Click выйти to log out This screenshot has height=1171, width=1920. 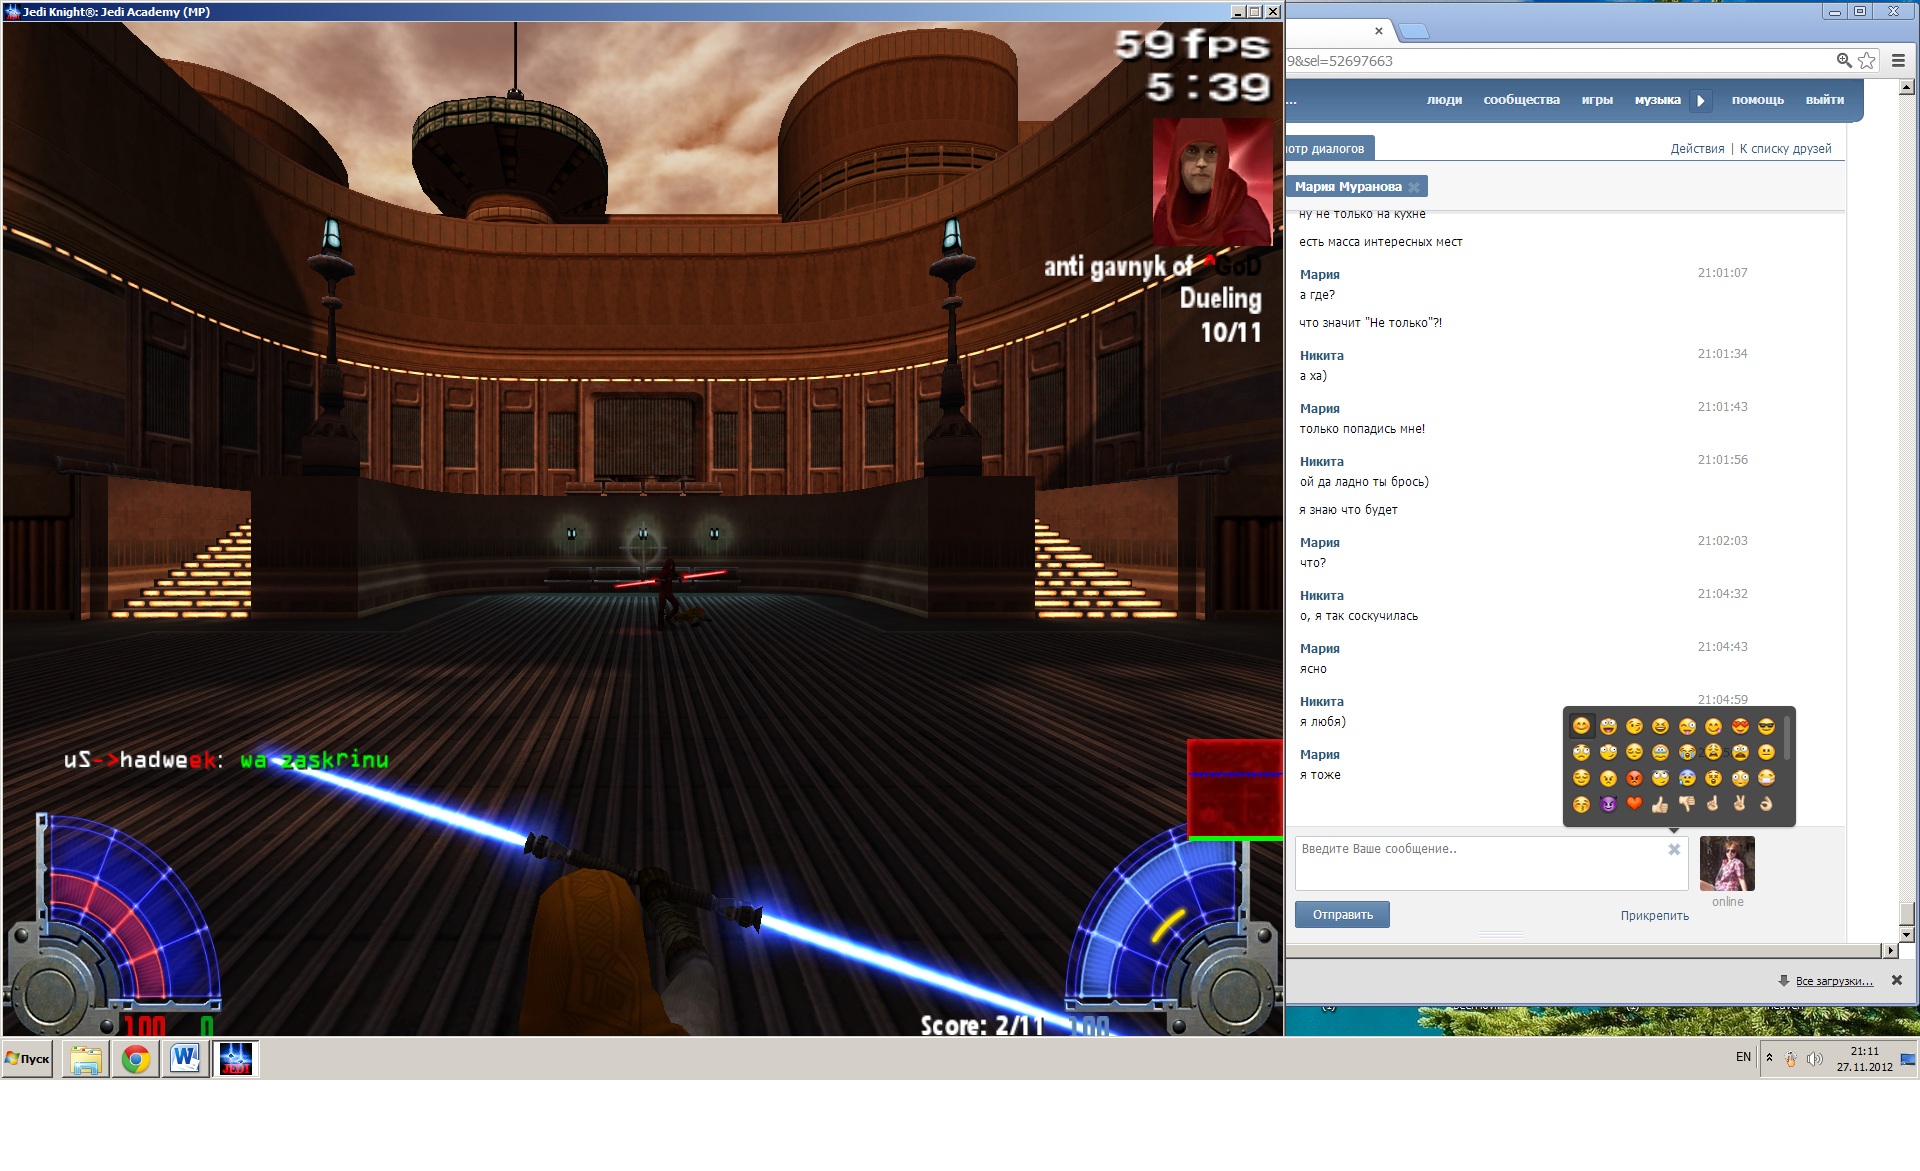click(x=1825, y=100)
